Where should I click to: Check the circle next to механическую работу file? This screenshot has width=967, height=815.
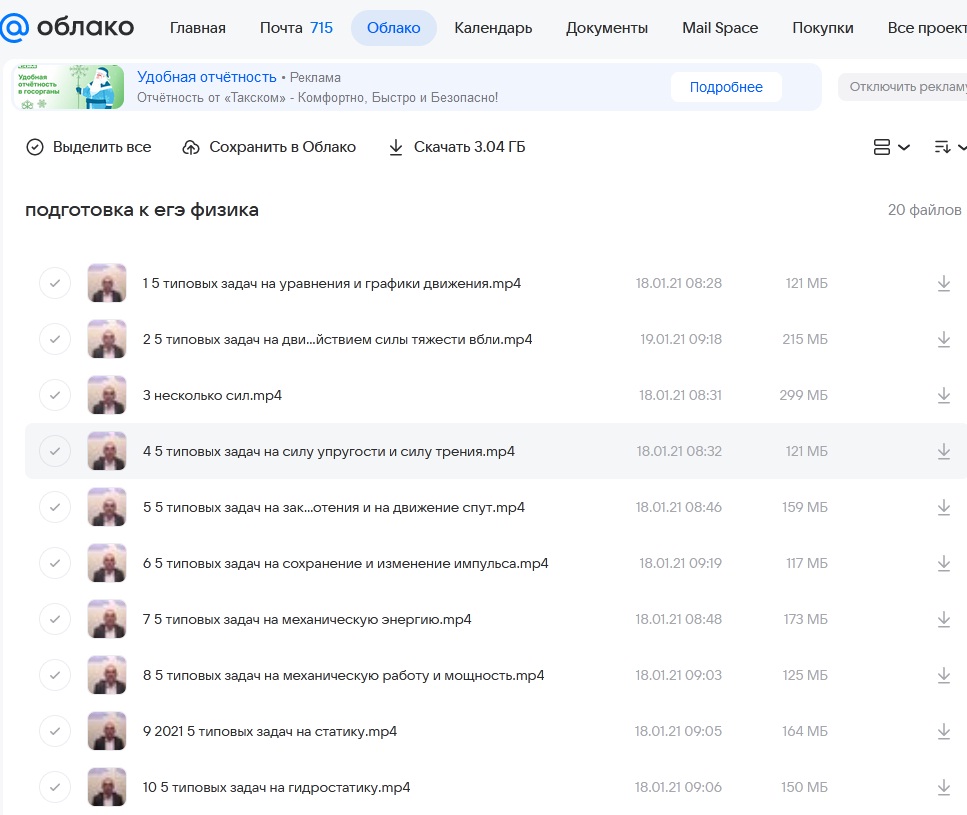(55, 675)
